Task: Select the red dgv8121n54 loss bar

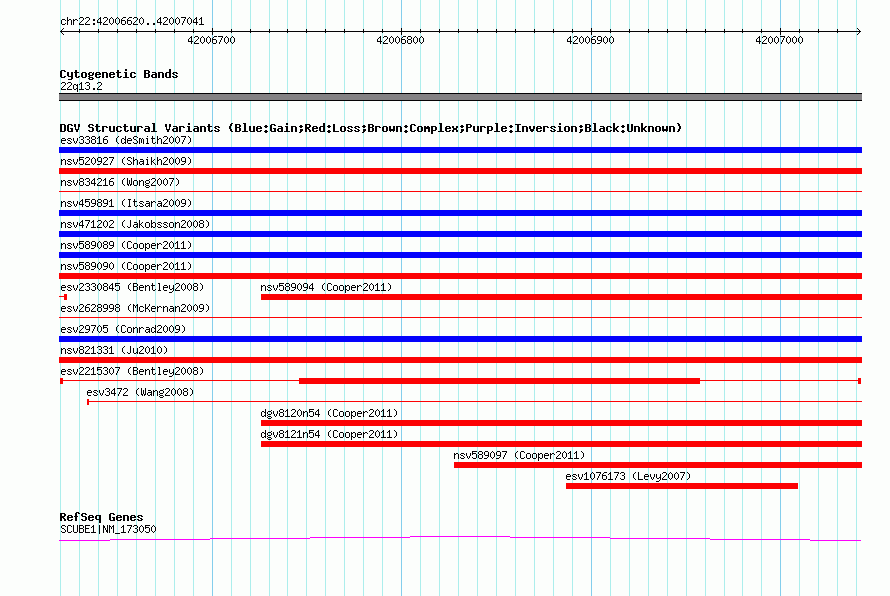Action: tap(561, 444)
